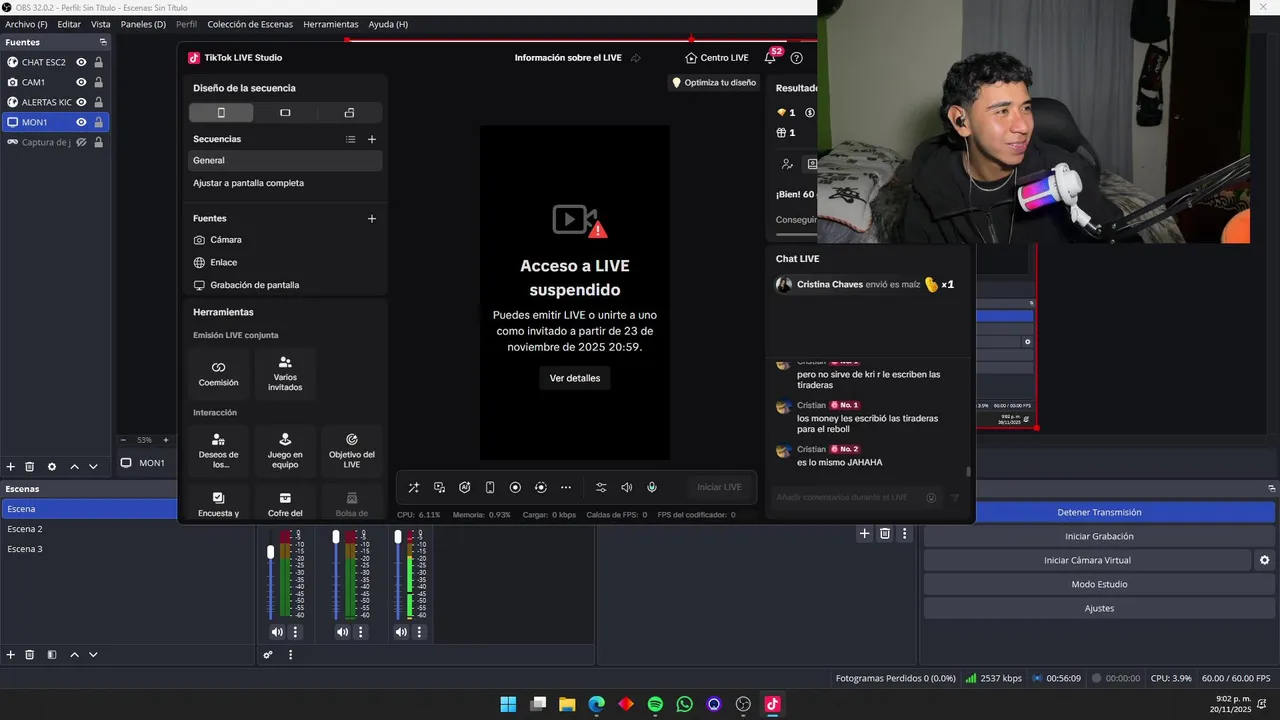Viewport: 1280px width, 720px height.
Task: Click Ver detalles on suspended notice
Action: pyautogui.click(x=575, y=378)
